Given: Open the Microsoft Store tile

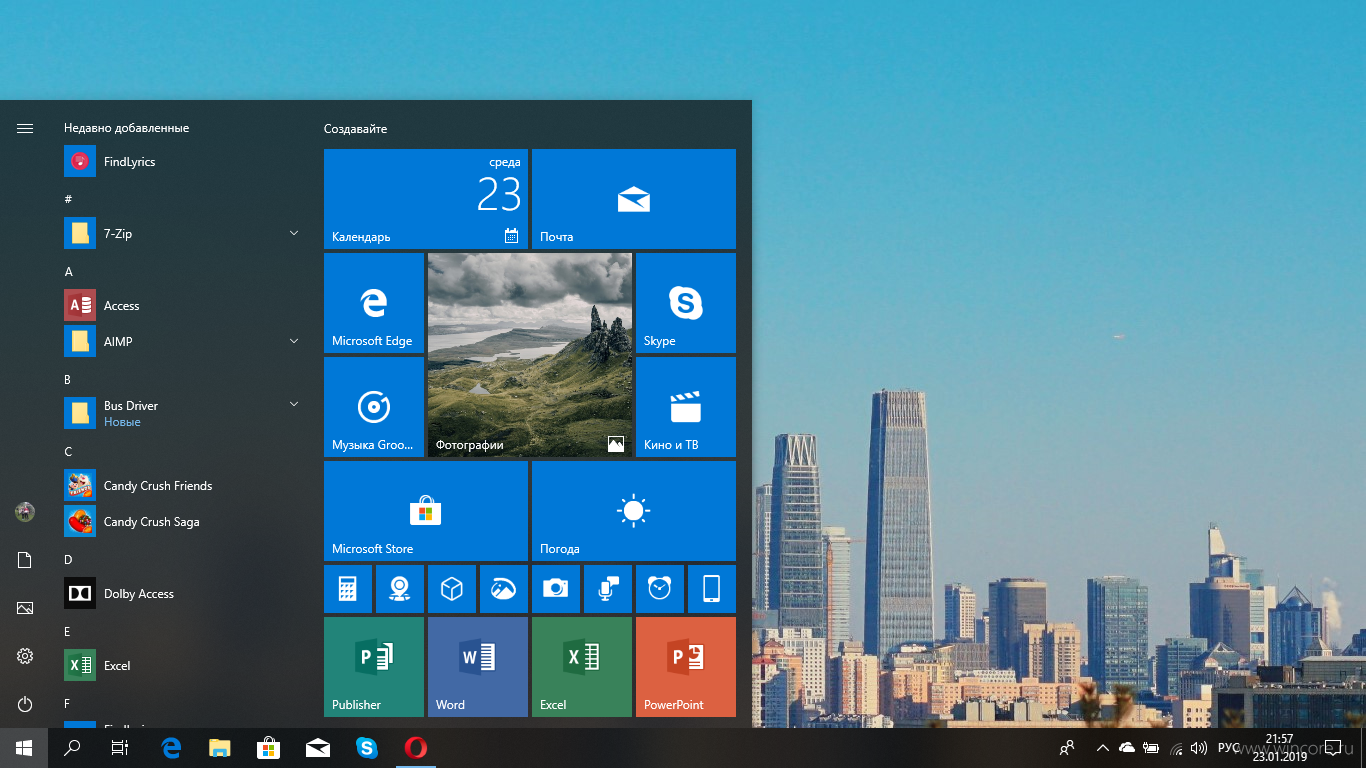Looking at the screenshot, I should coord(426,511).
